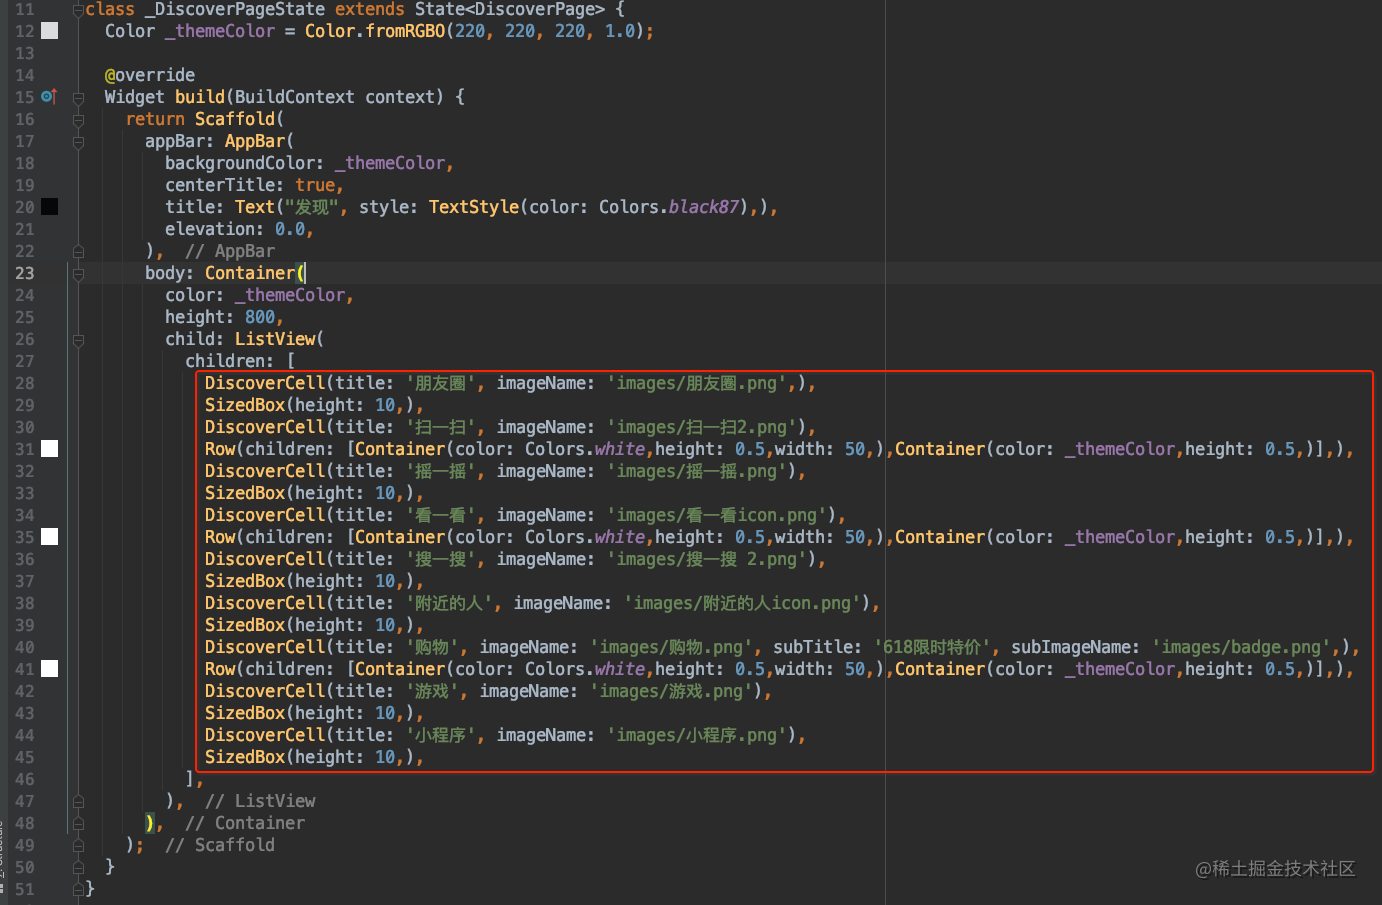Click the @override annotation
1382x905 pixels.
coord(150,75)
